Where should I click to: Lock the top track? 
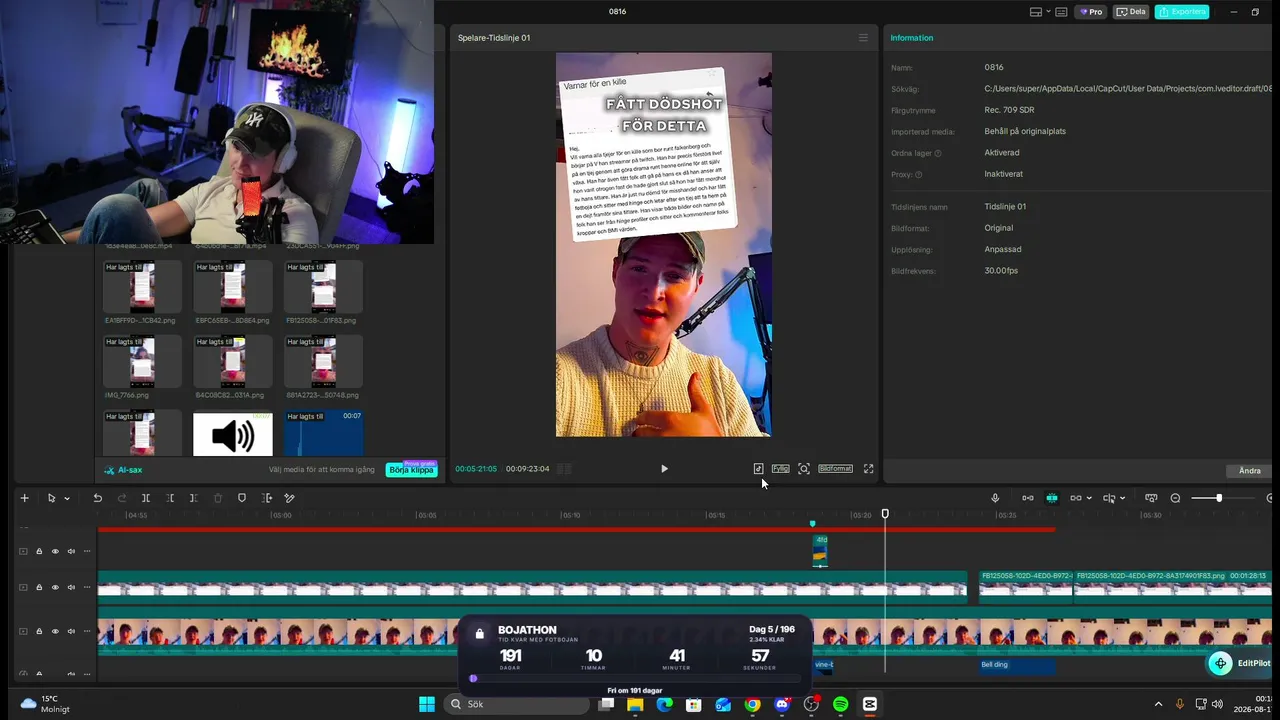tap(39, 551)
